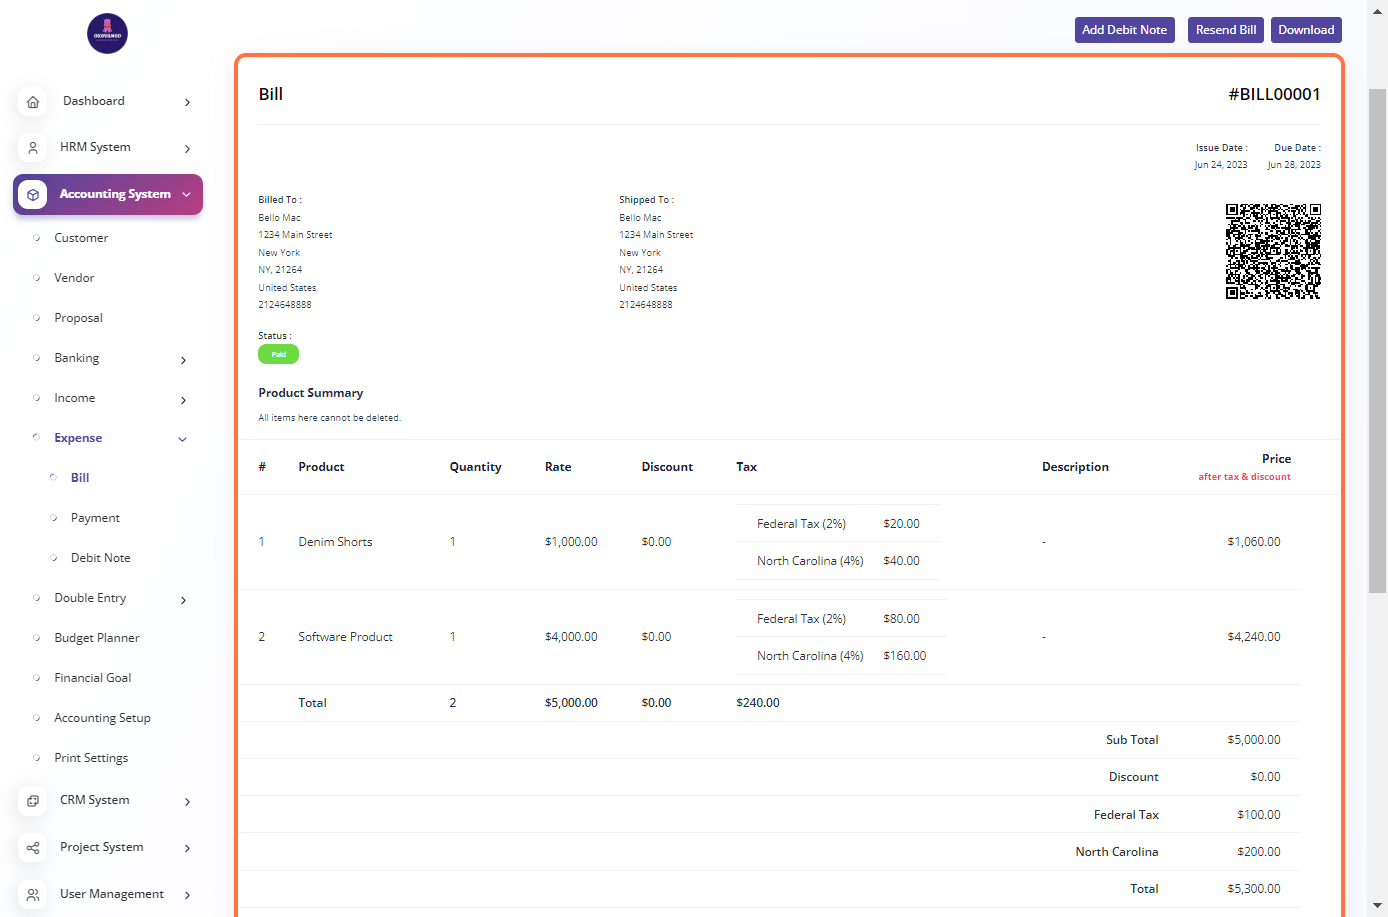This screenshot has width=1388, height=917.
Task: Click the green Paid status badge
Action: (278, 354)
